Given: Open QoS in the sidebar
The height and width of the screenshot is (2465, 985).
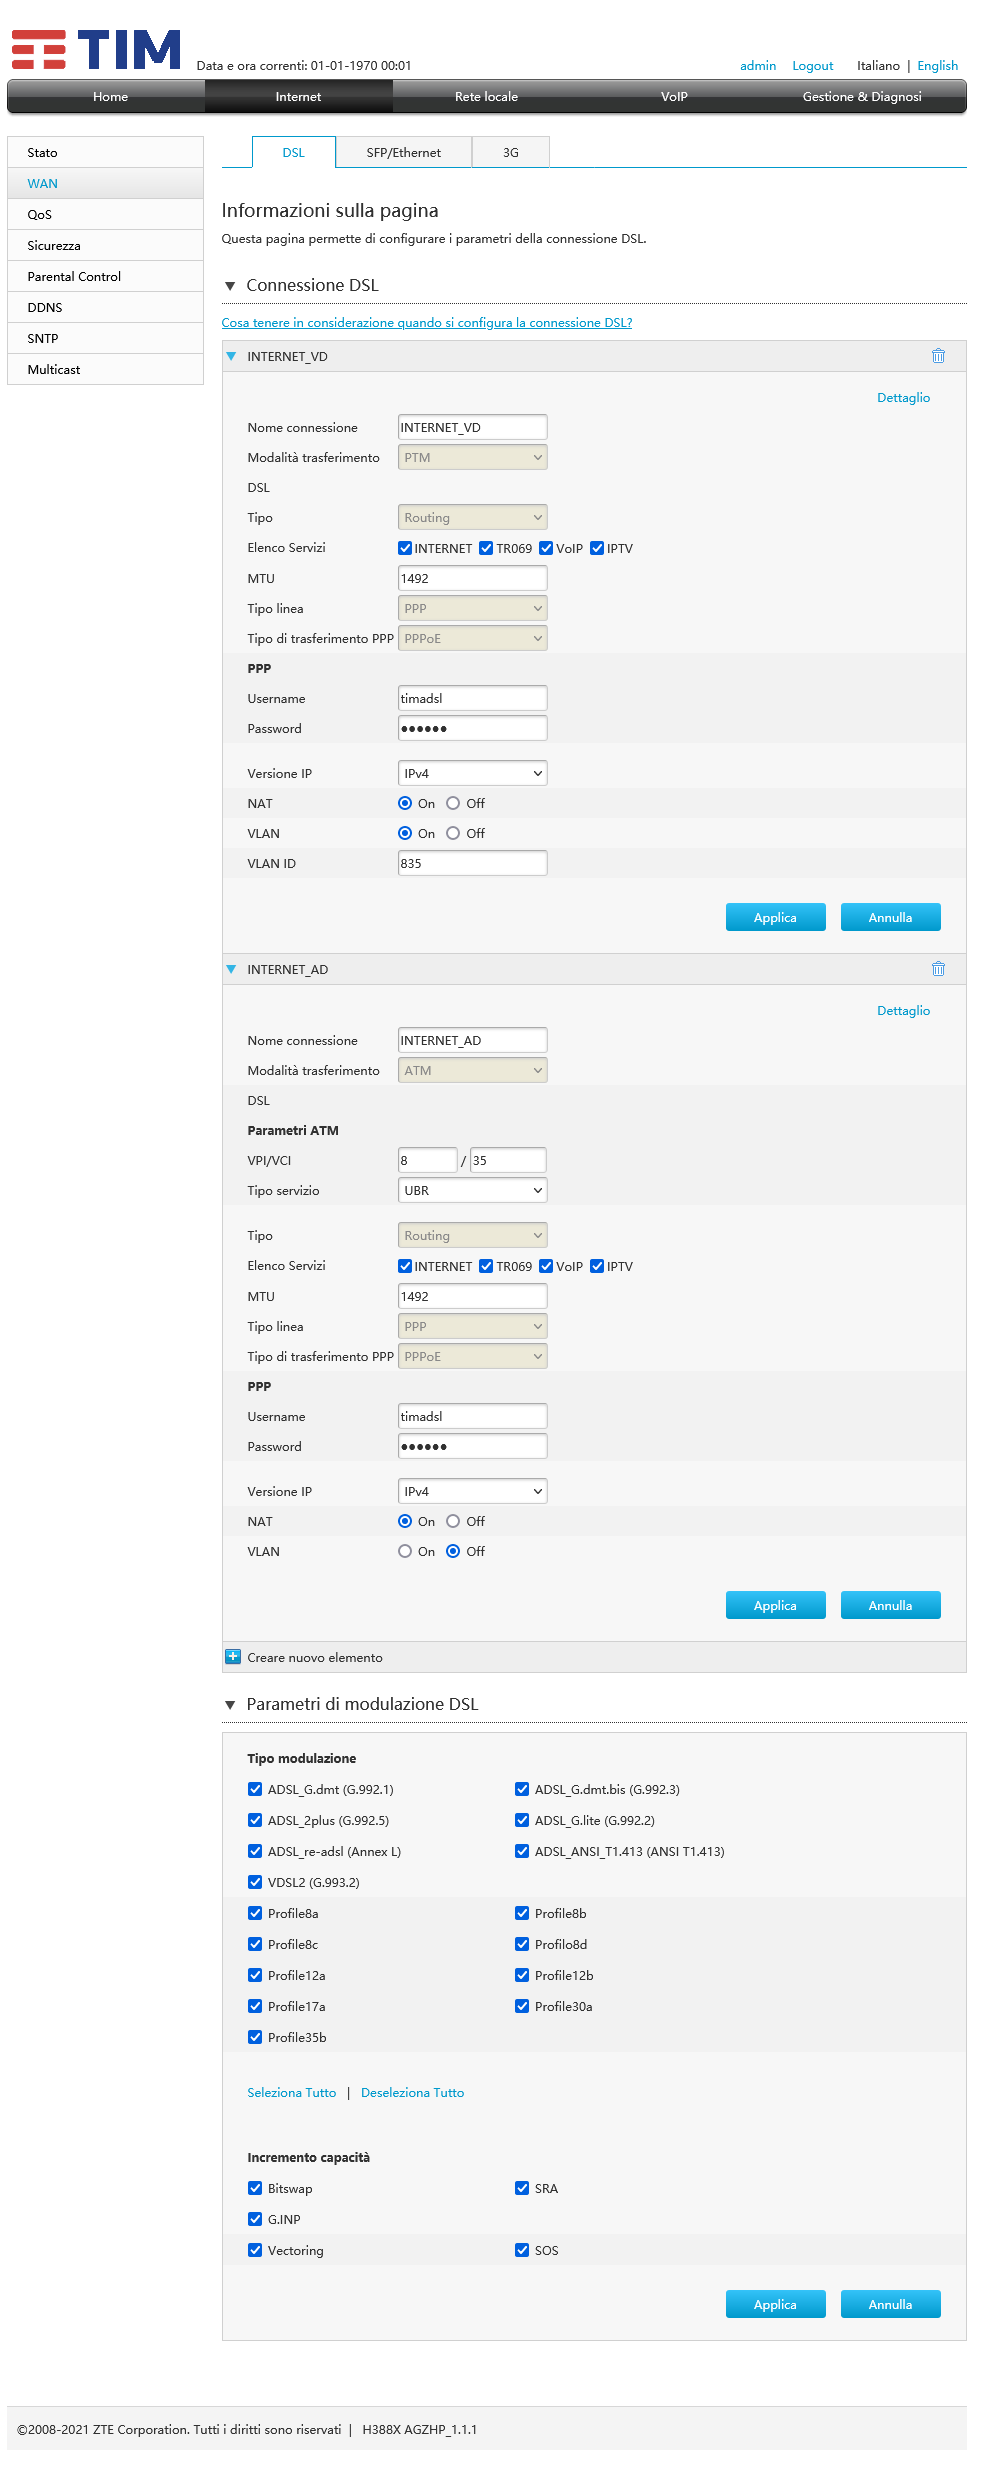Looking at the screenshot, I should [40, 215].
